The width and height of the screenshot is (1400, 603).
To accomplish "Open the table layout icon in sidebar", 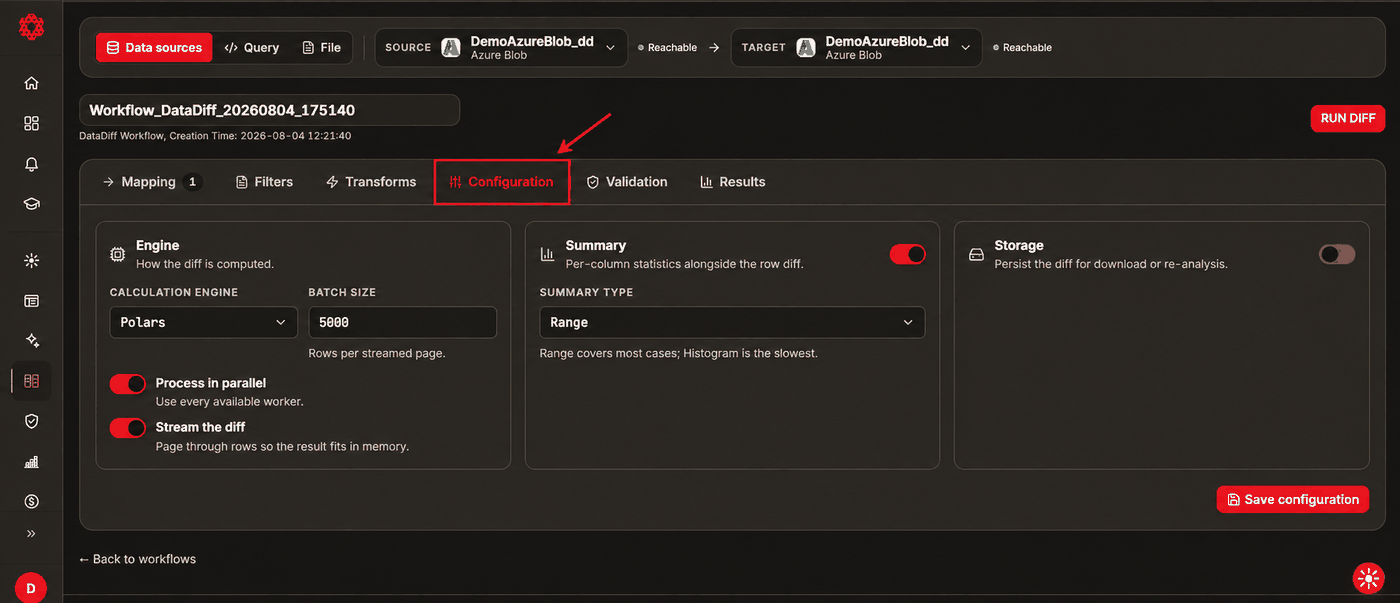I will (31, 300).
